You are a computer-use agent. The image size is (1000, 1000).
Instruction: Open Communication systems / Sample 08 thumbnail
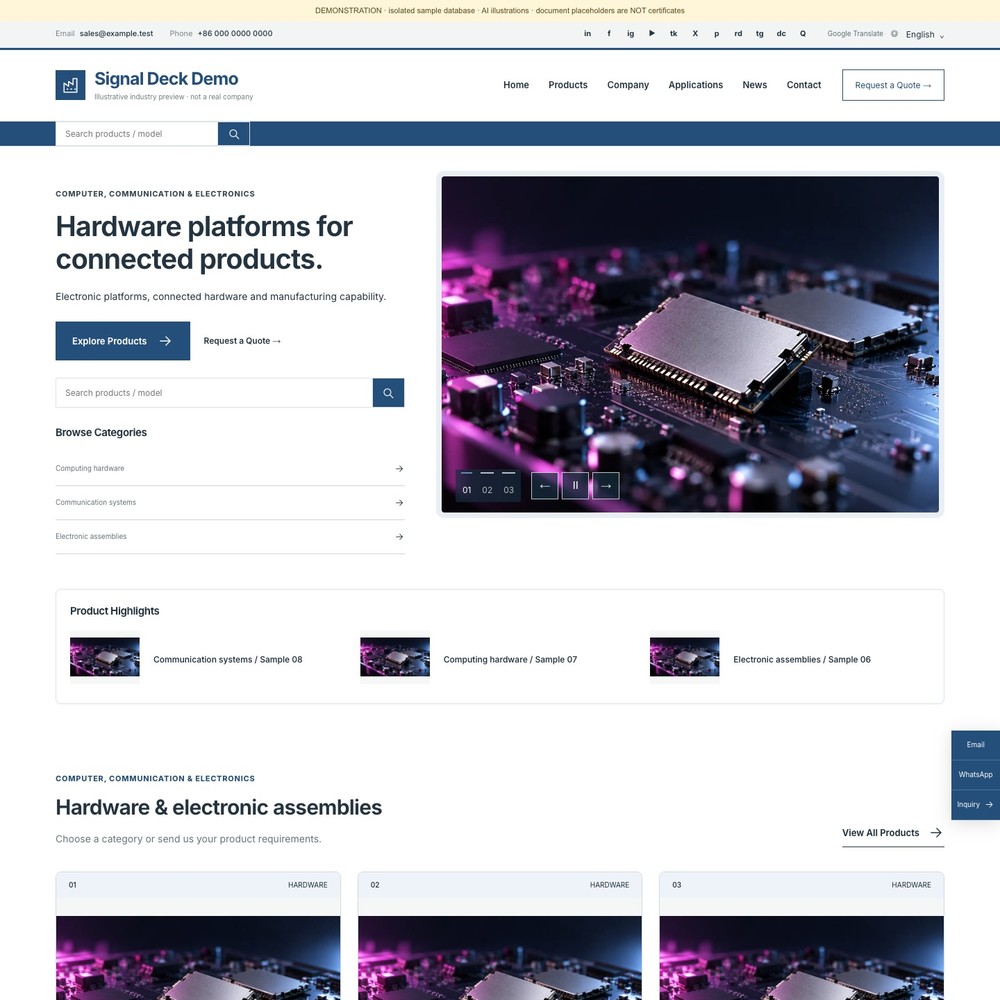point(105,657)
